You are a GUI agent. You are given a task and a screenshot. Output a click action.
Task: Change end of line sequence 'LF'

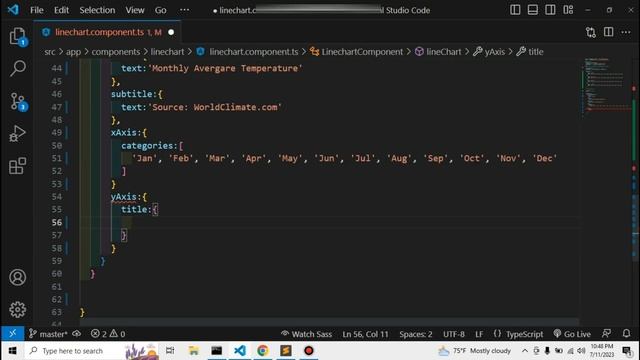tap(479, 334)
